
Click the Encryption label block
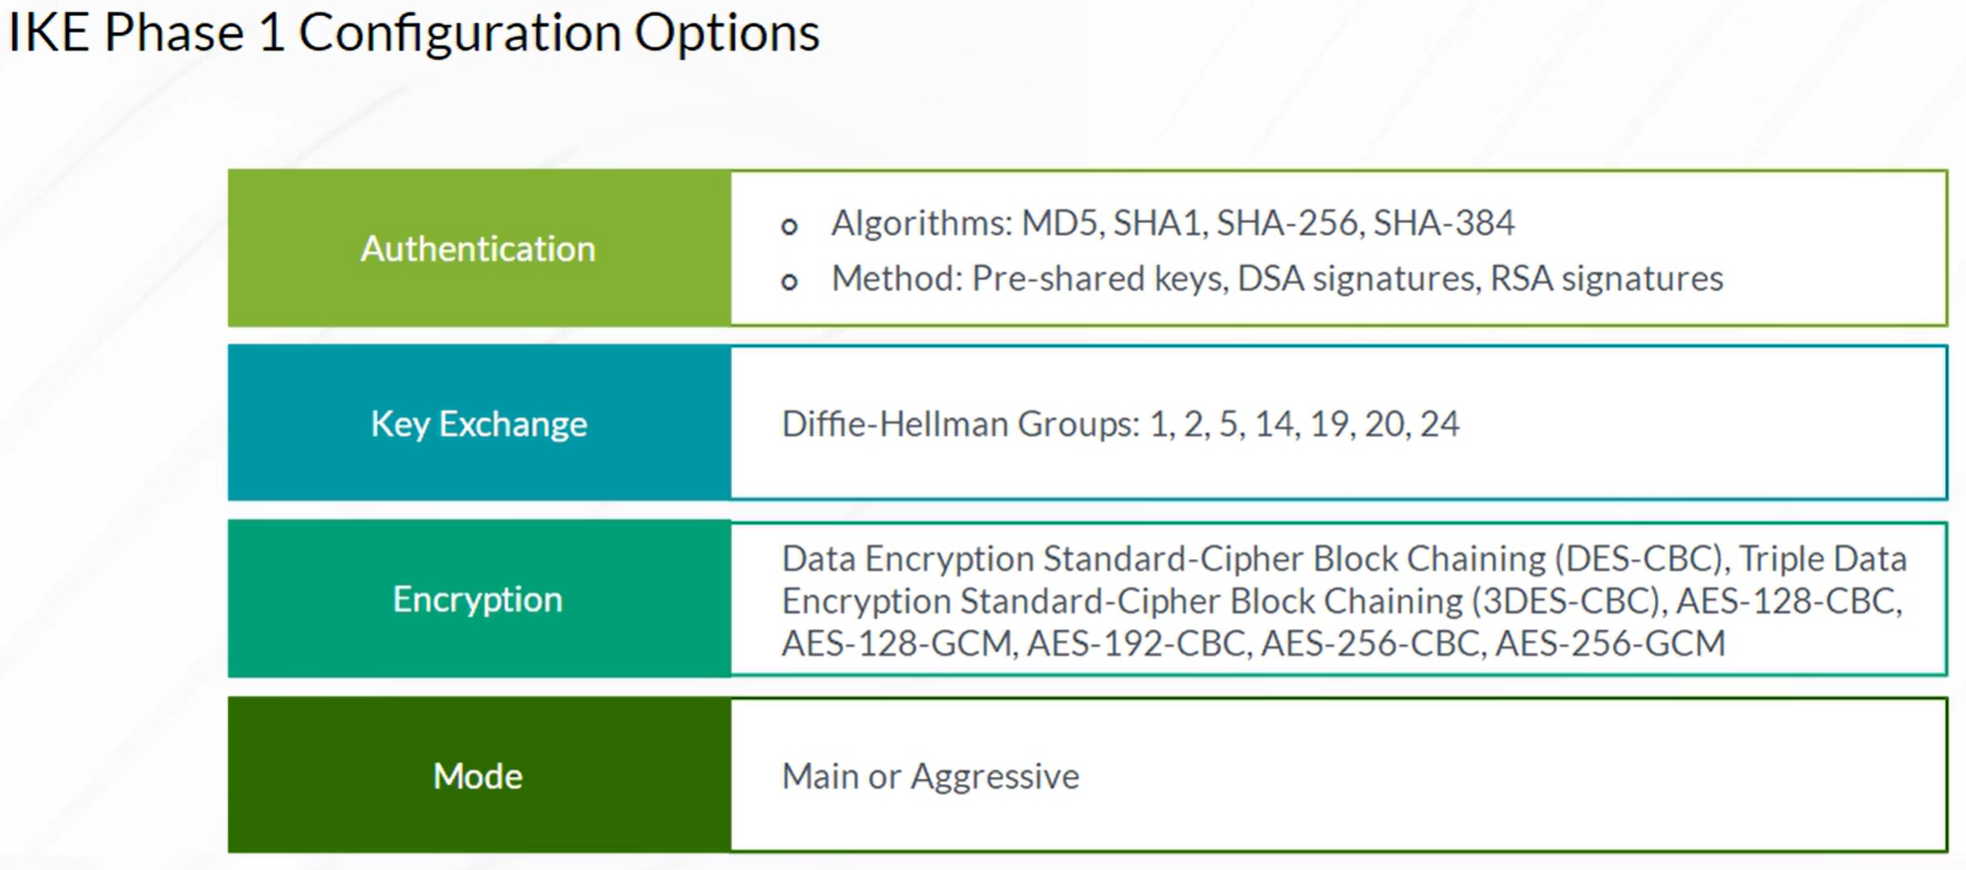coord(479,599)
